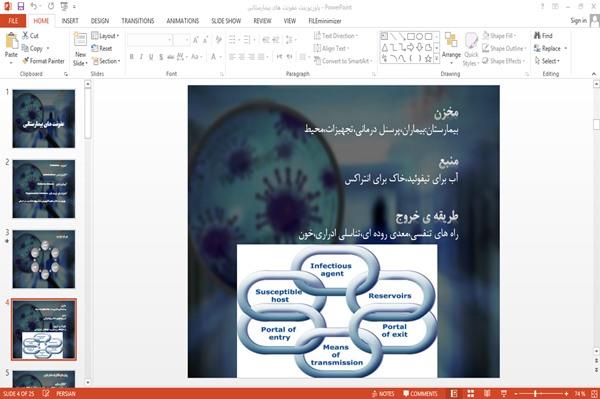This screenshot has height=399, width=600.
Task: Open the Replace tool
Action: pos(550,48)
